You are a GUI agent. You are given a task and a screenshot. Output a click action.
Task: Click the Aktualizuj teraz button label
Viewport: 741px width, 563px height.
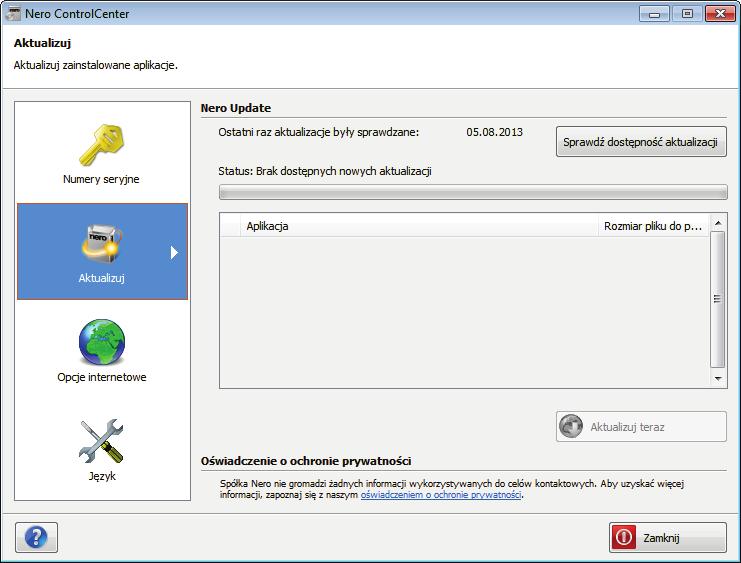pos(627,427)
